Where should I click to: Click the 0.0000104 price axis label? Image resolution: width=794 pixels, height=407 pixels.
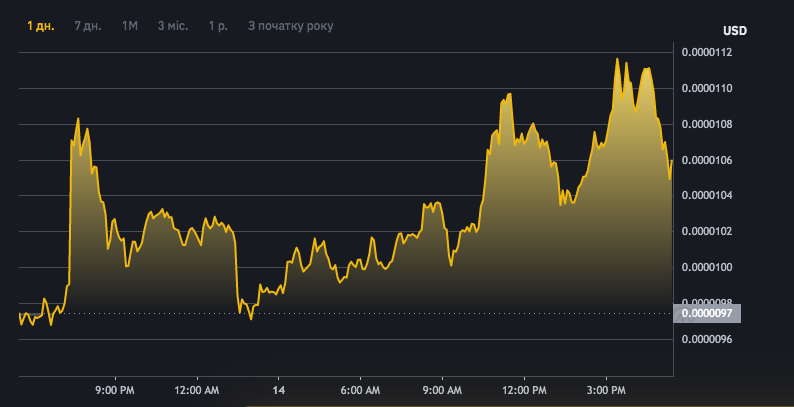pyautogui.click(x=707, y=196)
